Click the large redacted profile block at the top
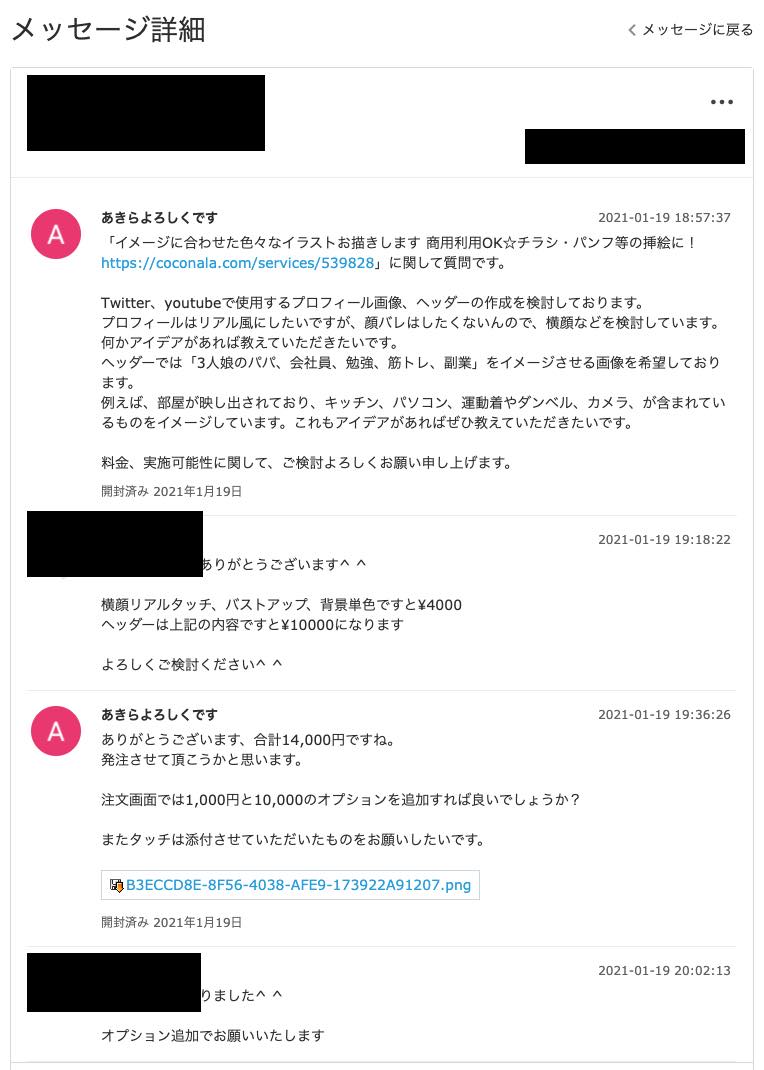The height and width of the screenshot is (1070, 764). pyautogui.click(x=146, y=113)
